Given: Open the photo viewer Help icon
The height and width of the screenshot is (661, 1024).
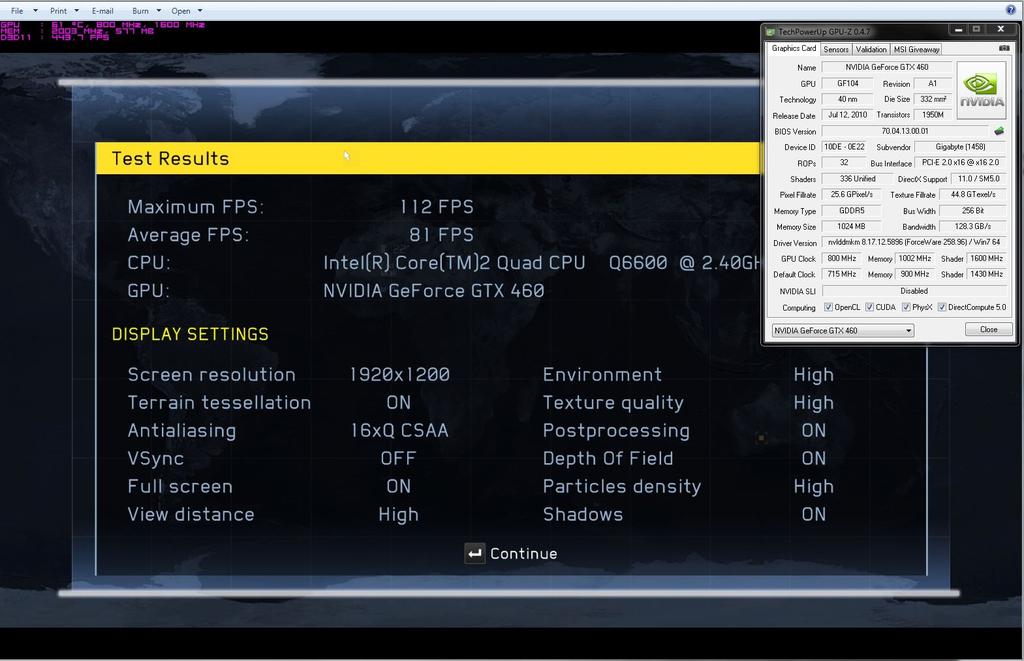Looking at the screenshot, I should 1010,10.
